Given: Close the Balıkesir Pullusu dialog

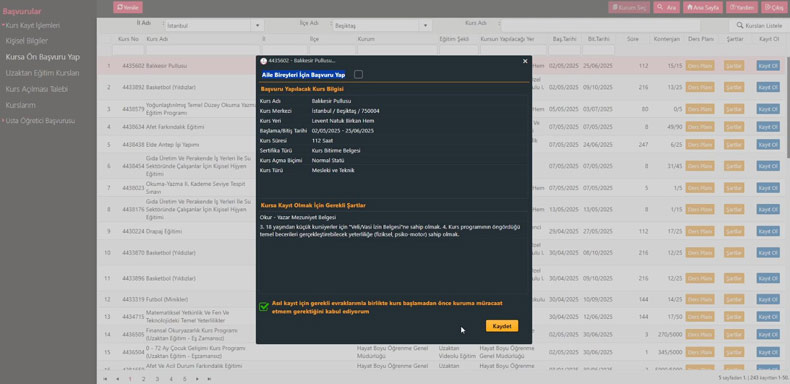Looking at the screenshot, I should (525, 61).
